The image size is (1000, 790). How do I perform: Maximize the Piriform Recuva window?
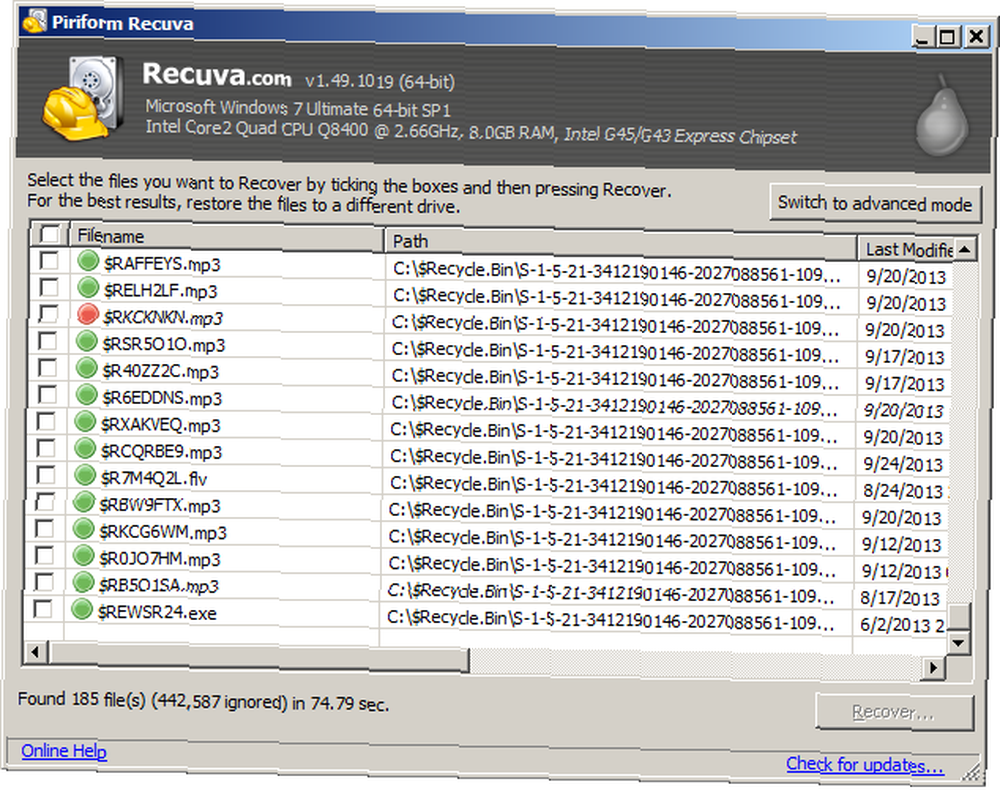click(x=948, y=37)
